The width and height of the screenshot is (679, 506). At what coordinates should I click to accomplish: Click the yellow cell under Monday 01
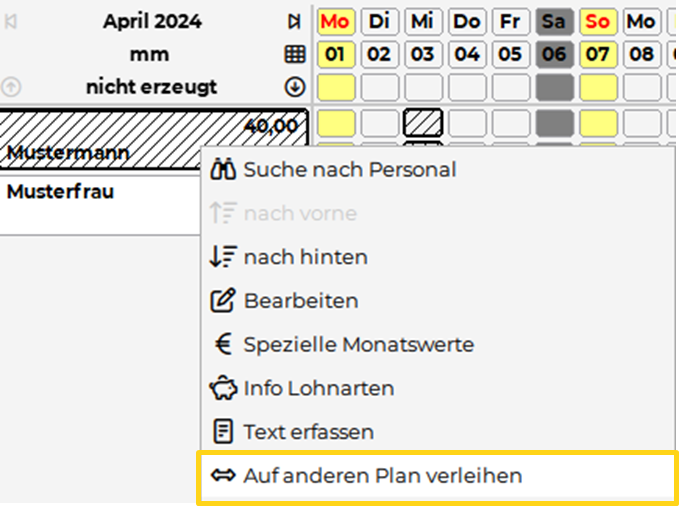point(336,87)
